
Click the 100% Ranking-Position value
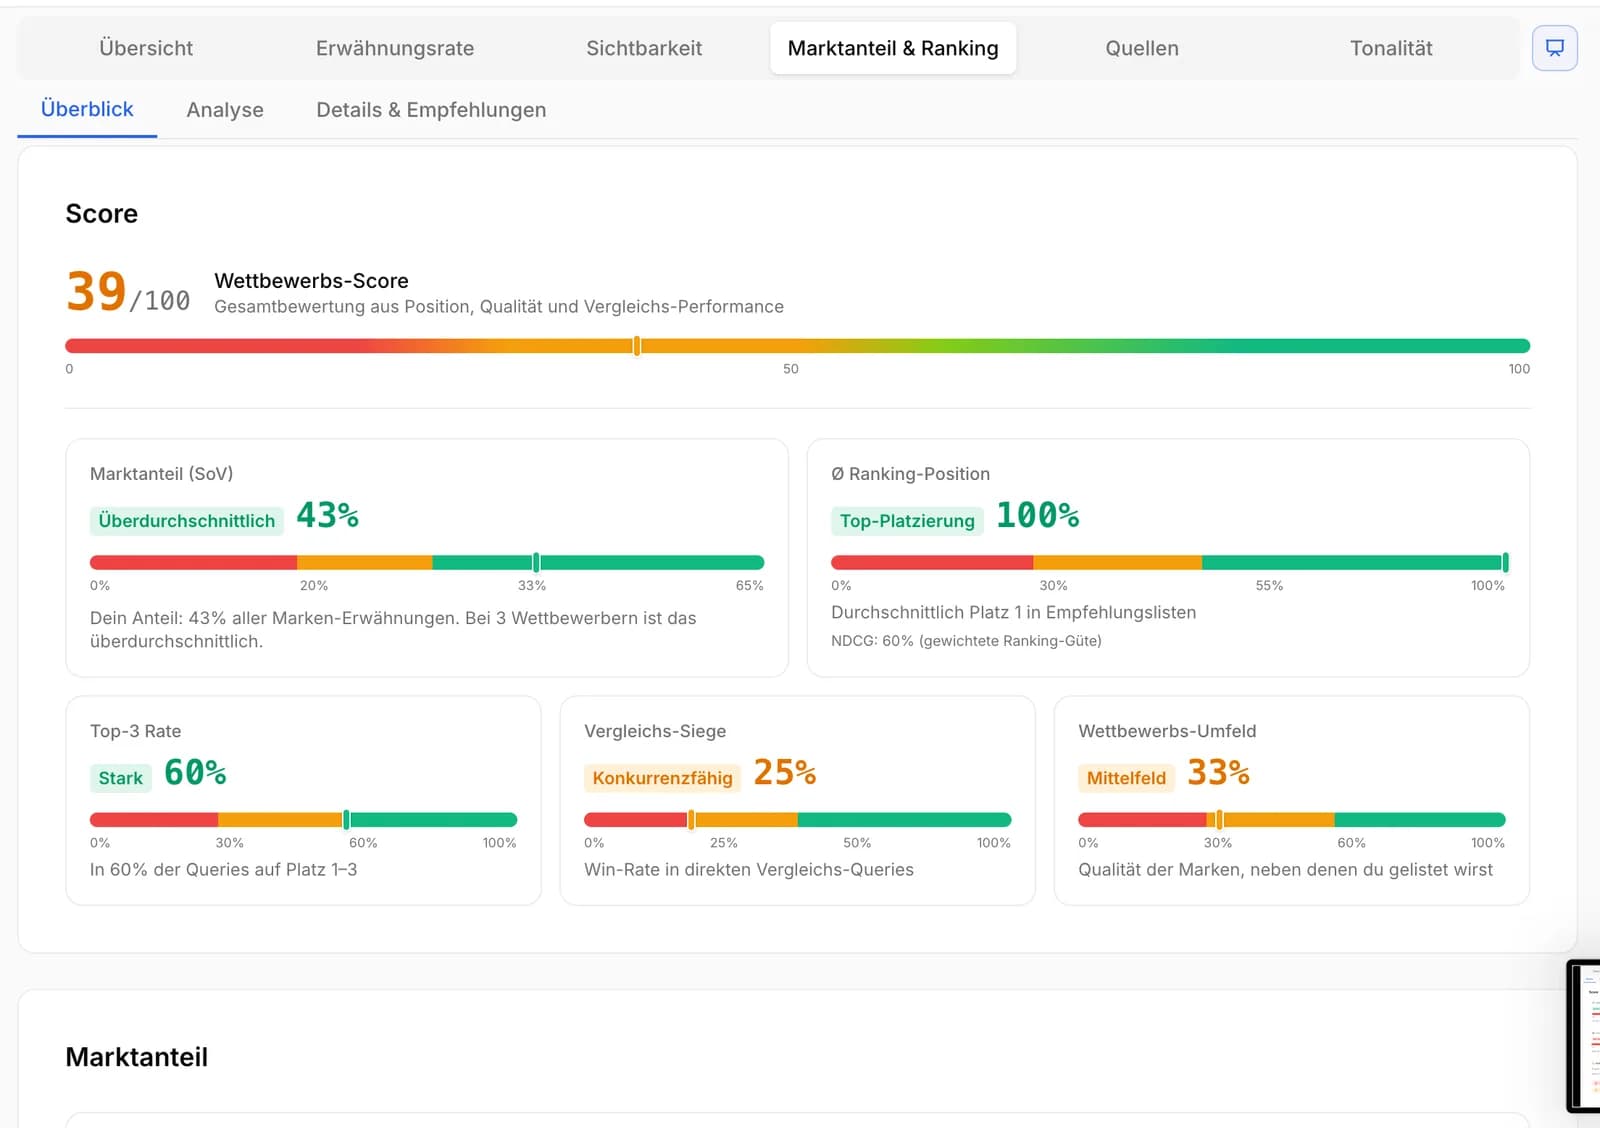[x=1038, y=515]
